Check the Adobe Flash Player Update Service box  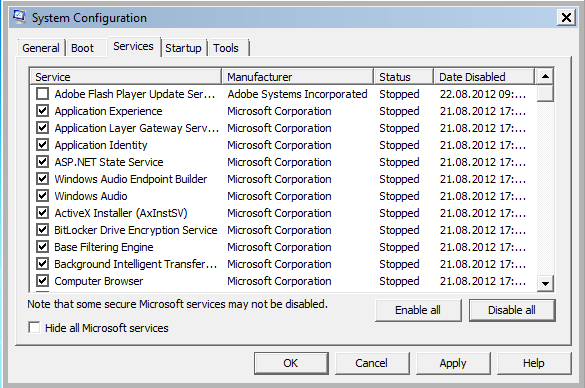tap(43, 94)
